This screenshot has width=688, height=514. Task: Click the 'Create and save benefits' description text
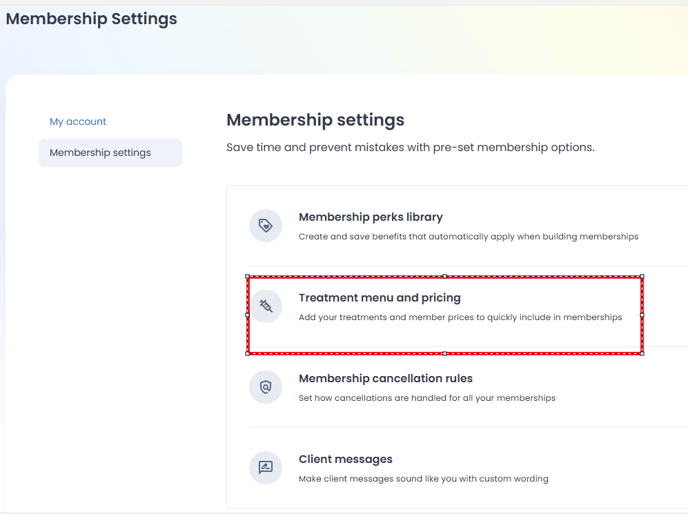(468, 237)
